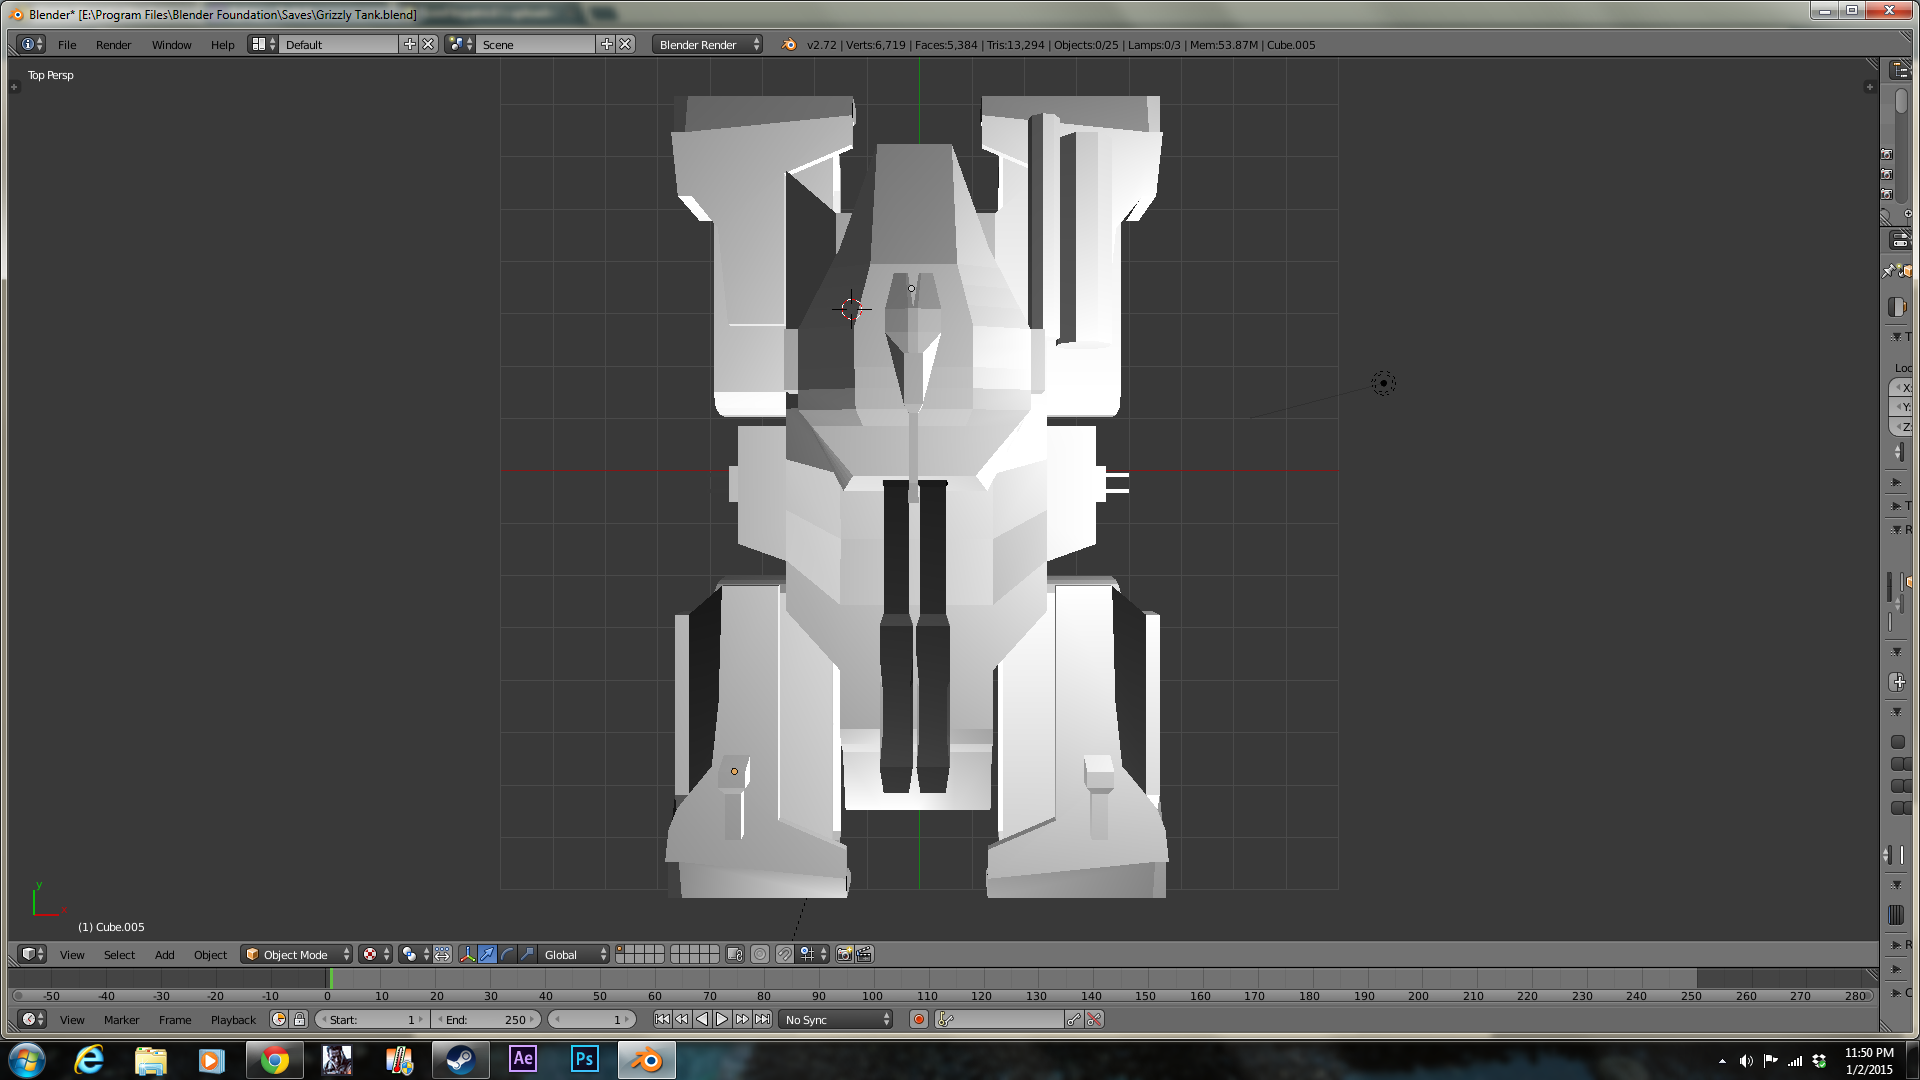
Task: Toggle snap during transform magnet
Action: pos(785,954)
